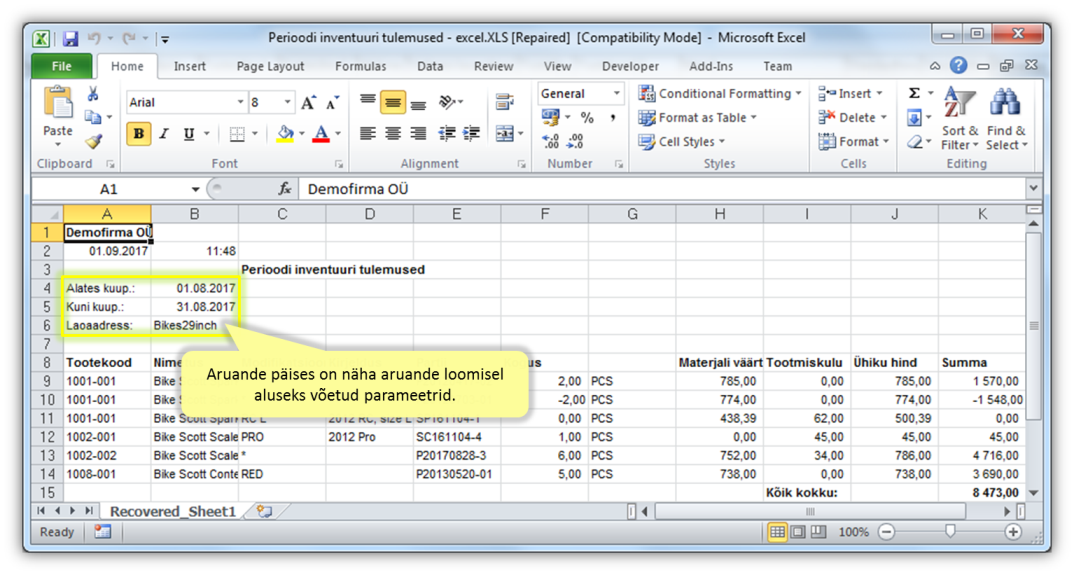Switch to Page Break Preview in status bar
Viewport: 1074px width, 575px height.
point(818,532)
